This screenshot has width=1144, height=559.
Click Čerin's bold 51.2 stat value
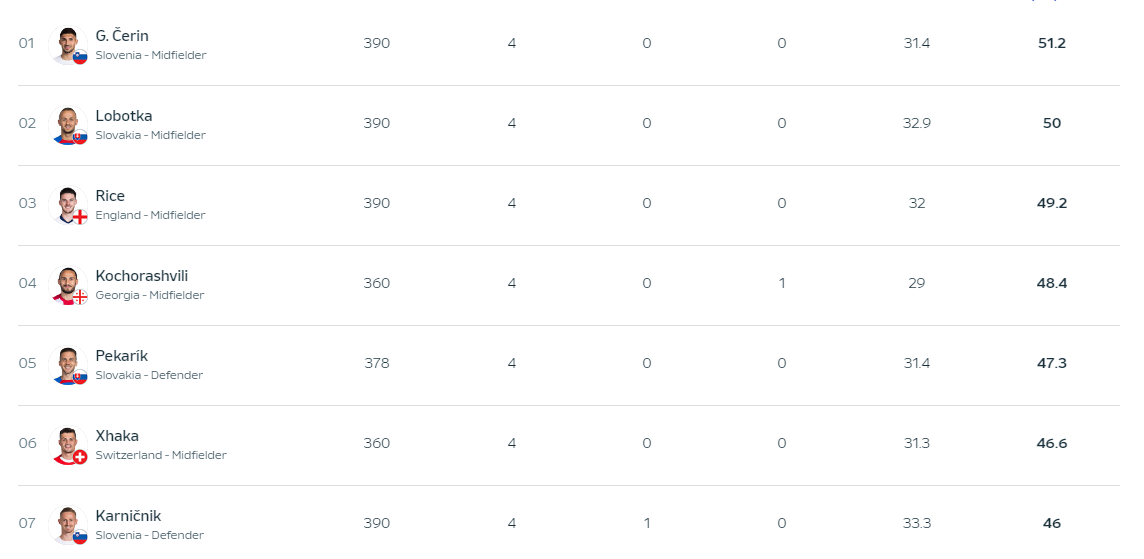point(1051,43)
